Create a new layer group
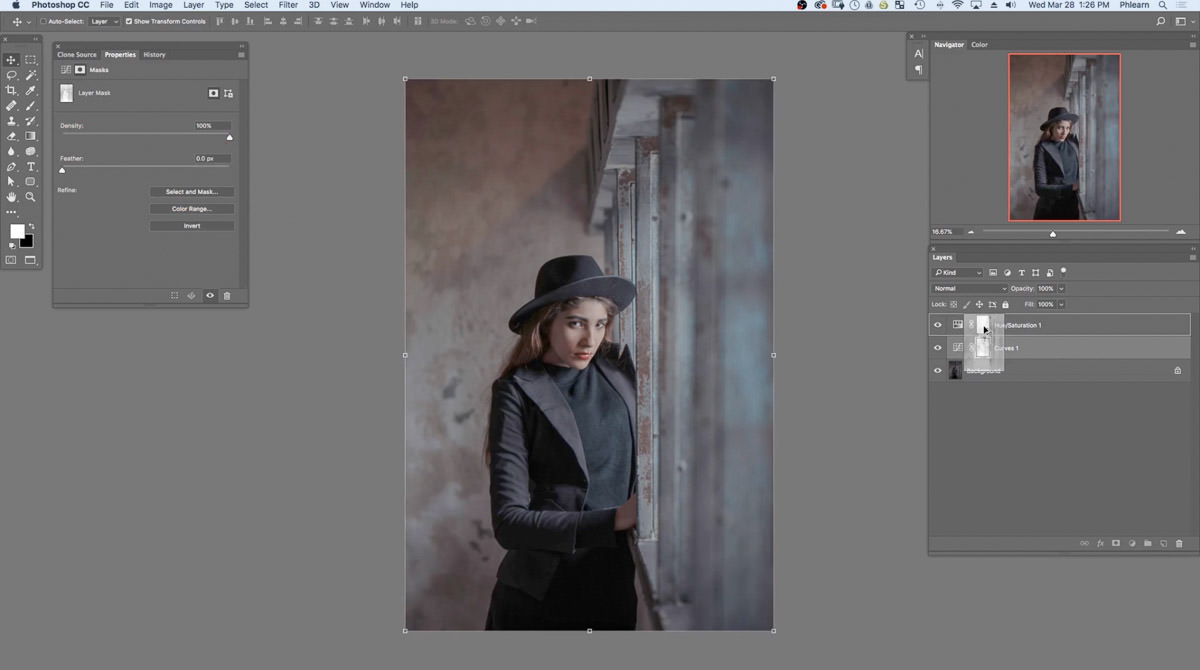 pos(1147,543)
